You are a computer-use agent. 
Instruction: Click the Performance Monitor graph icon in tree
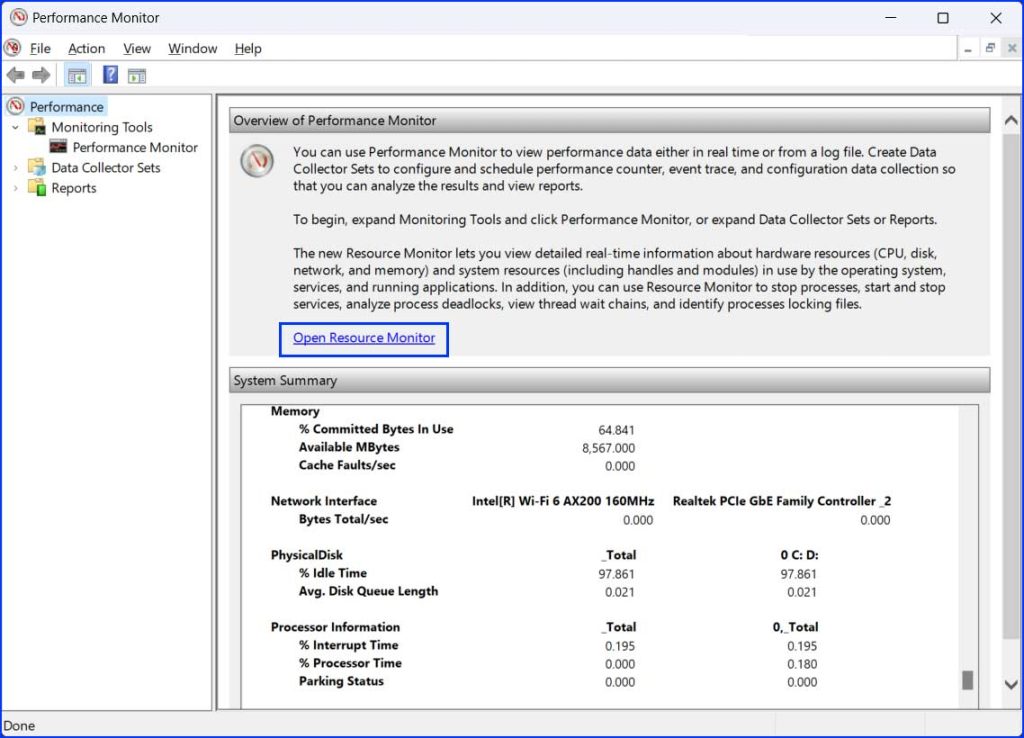pos(58,147)
